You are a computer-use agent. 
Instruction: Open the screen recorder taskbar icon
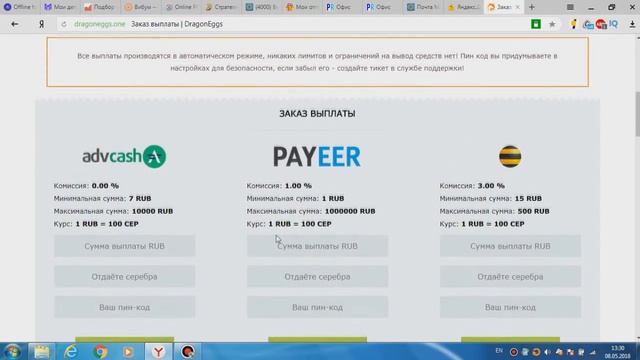(187, 351)
